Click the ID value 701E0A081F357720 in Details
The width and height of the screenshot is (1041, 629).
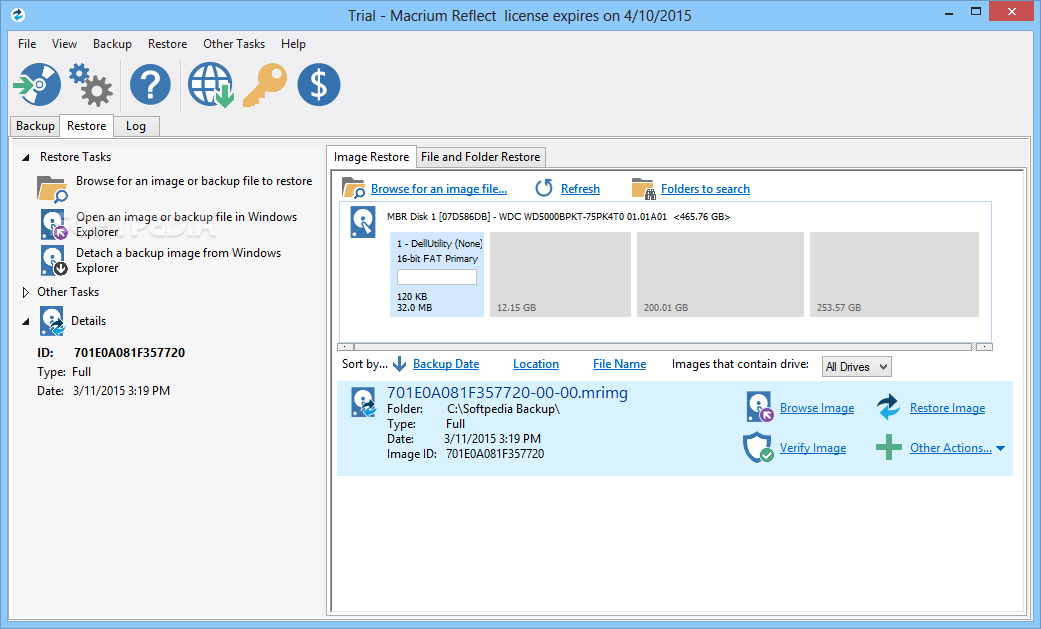(x=129, y=353)
